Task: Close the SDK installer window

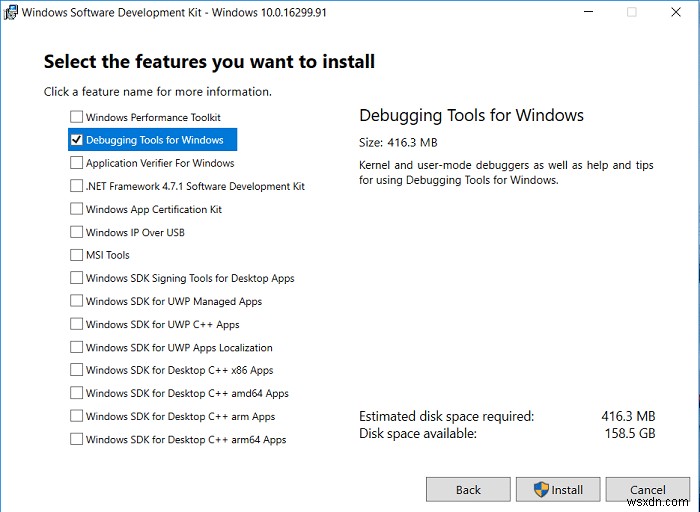Action: [677, 12]
